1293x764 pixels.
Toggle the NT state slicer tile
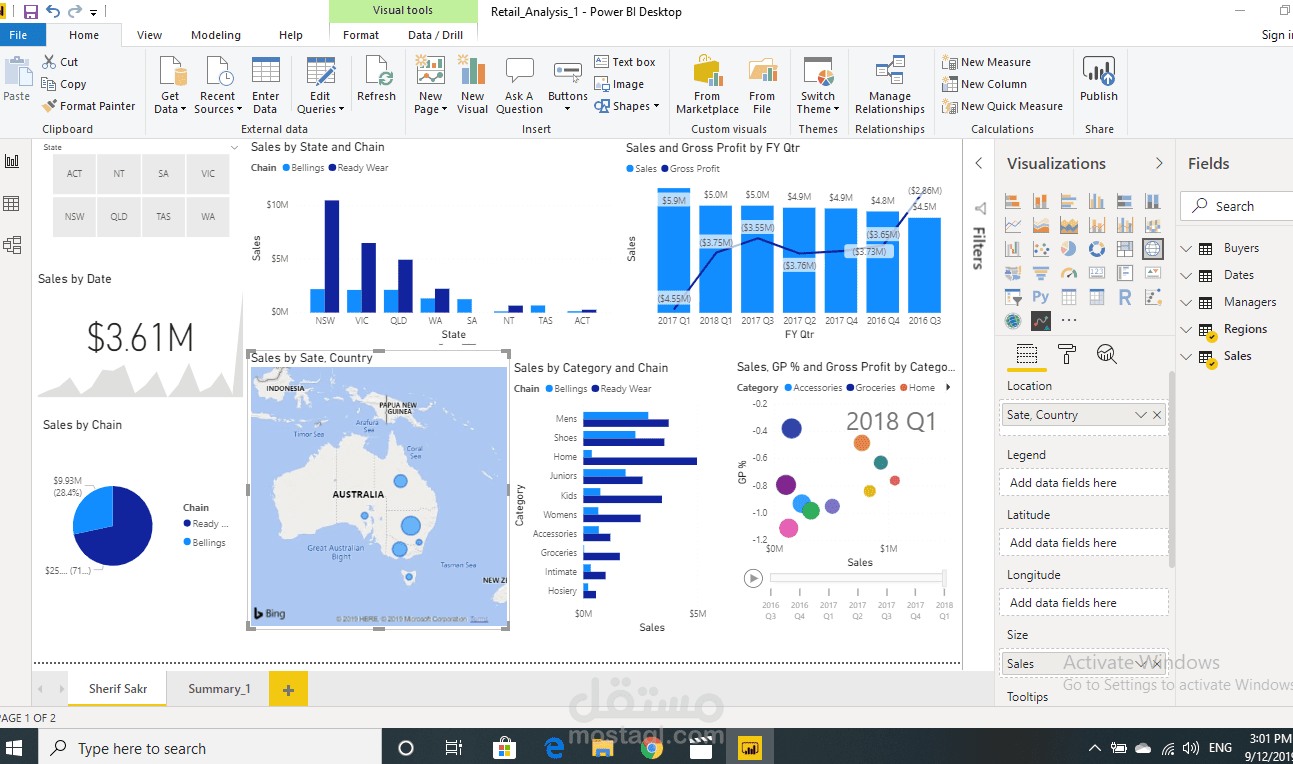(119, 174)
